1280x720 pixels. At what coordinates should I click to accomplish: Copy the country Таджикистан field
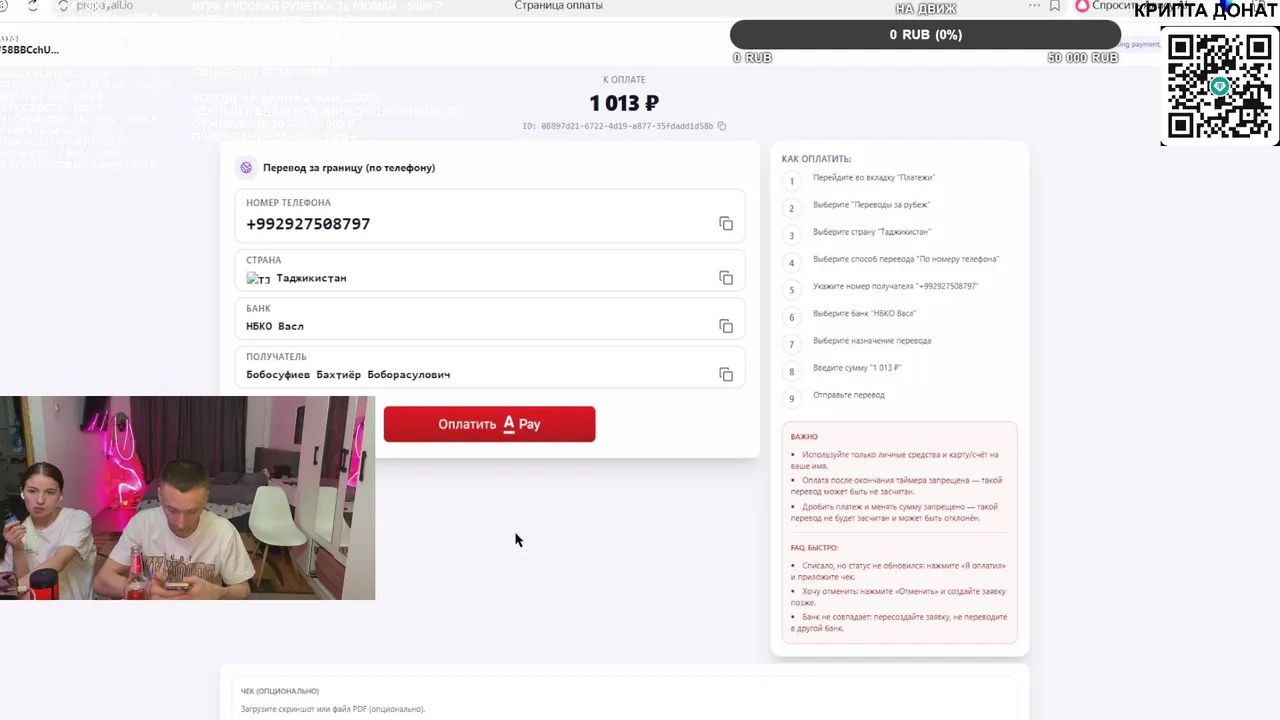[726, 278]
